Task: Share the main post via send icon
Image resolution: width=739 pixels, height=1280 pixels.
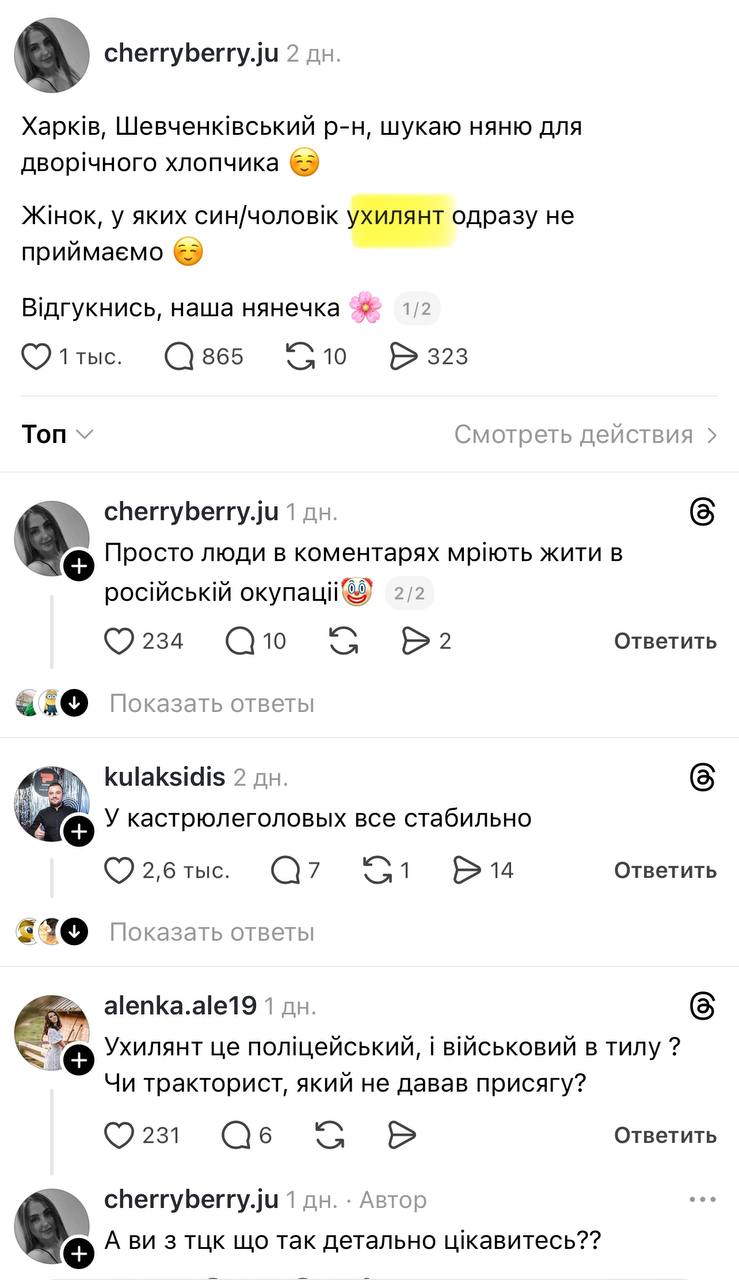Action: tap(403, 357)
